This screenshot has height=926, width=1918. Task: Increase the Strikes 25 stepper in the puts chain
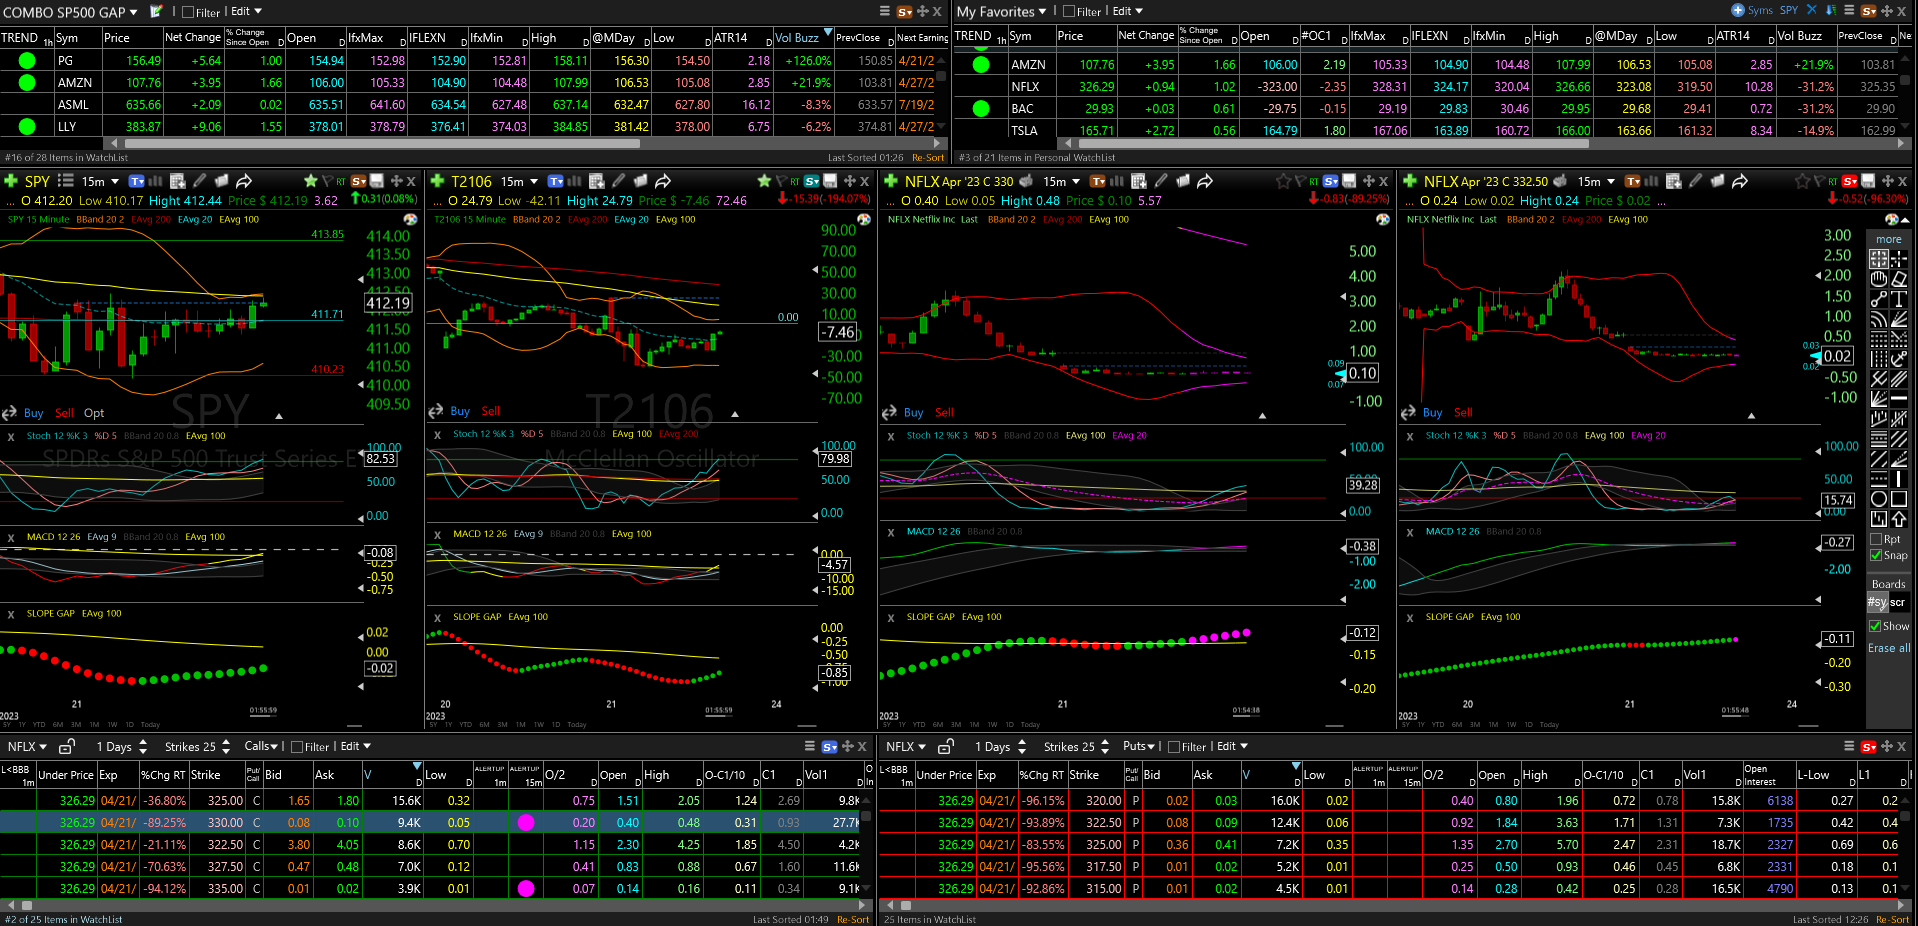pos(1104,742)
